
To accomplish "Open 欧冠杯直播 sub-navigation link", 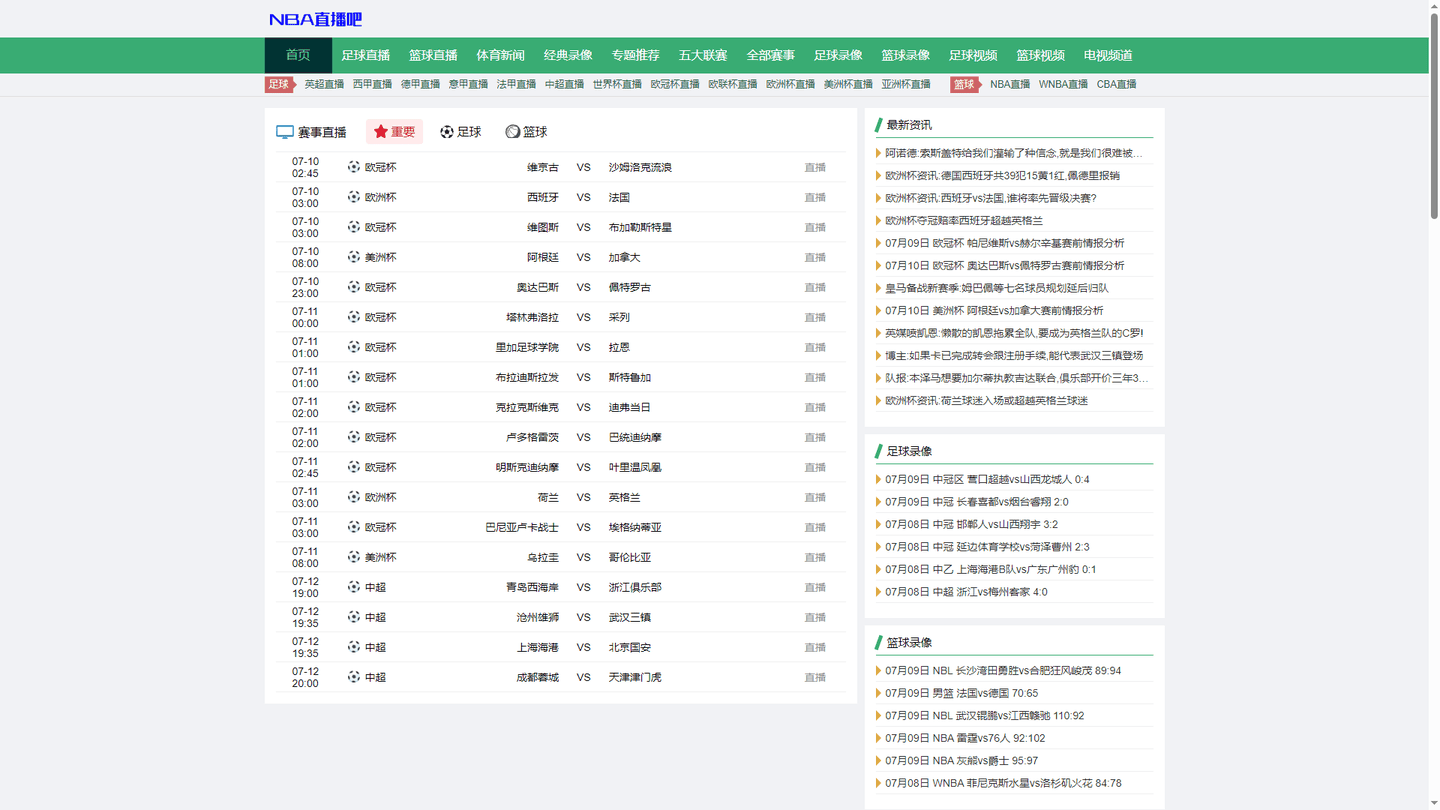I will click(x=675, y=84).
